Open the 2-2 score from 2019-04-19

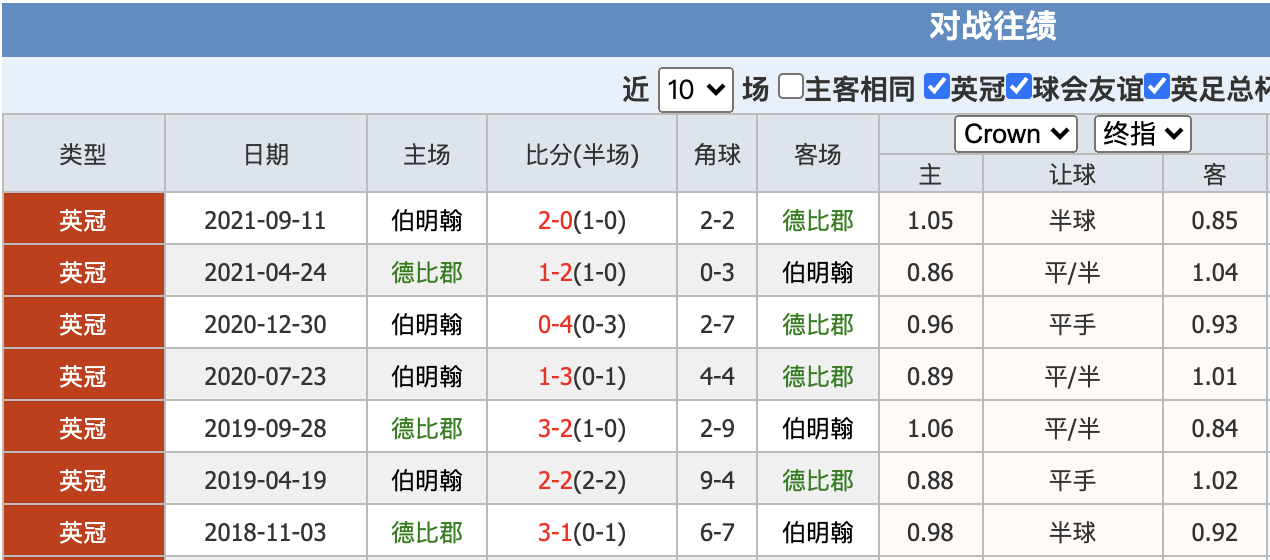[555, 480]
